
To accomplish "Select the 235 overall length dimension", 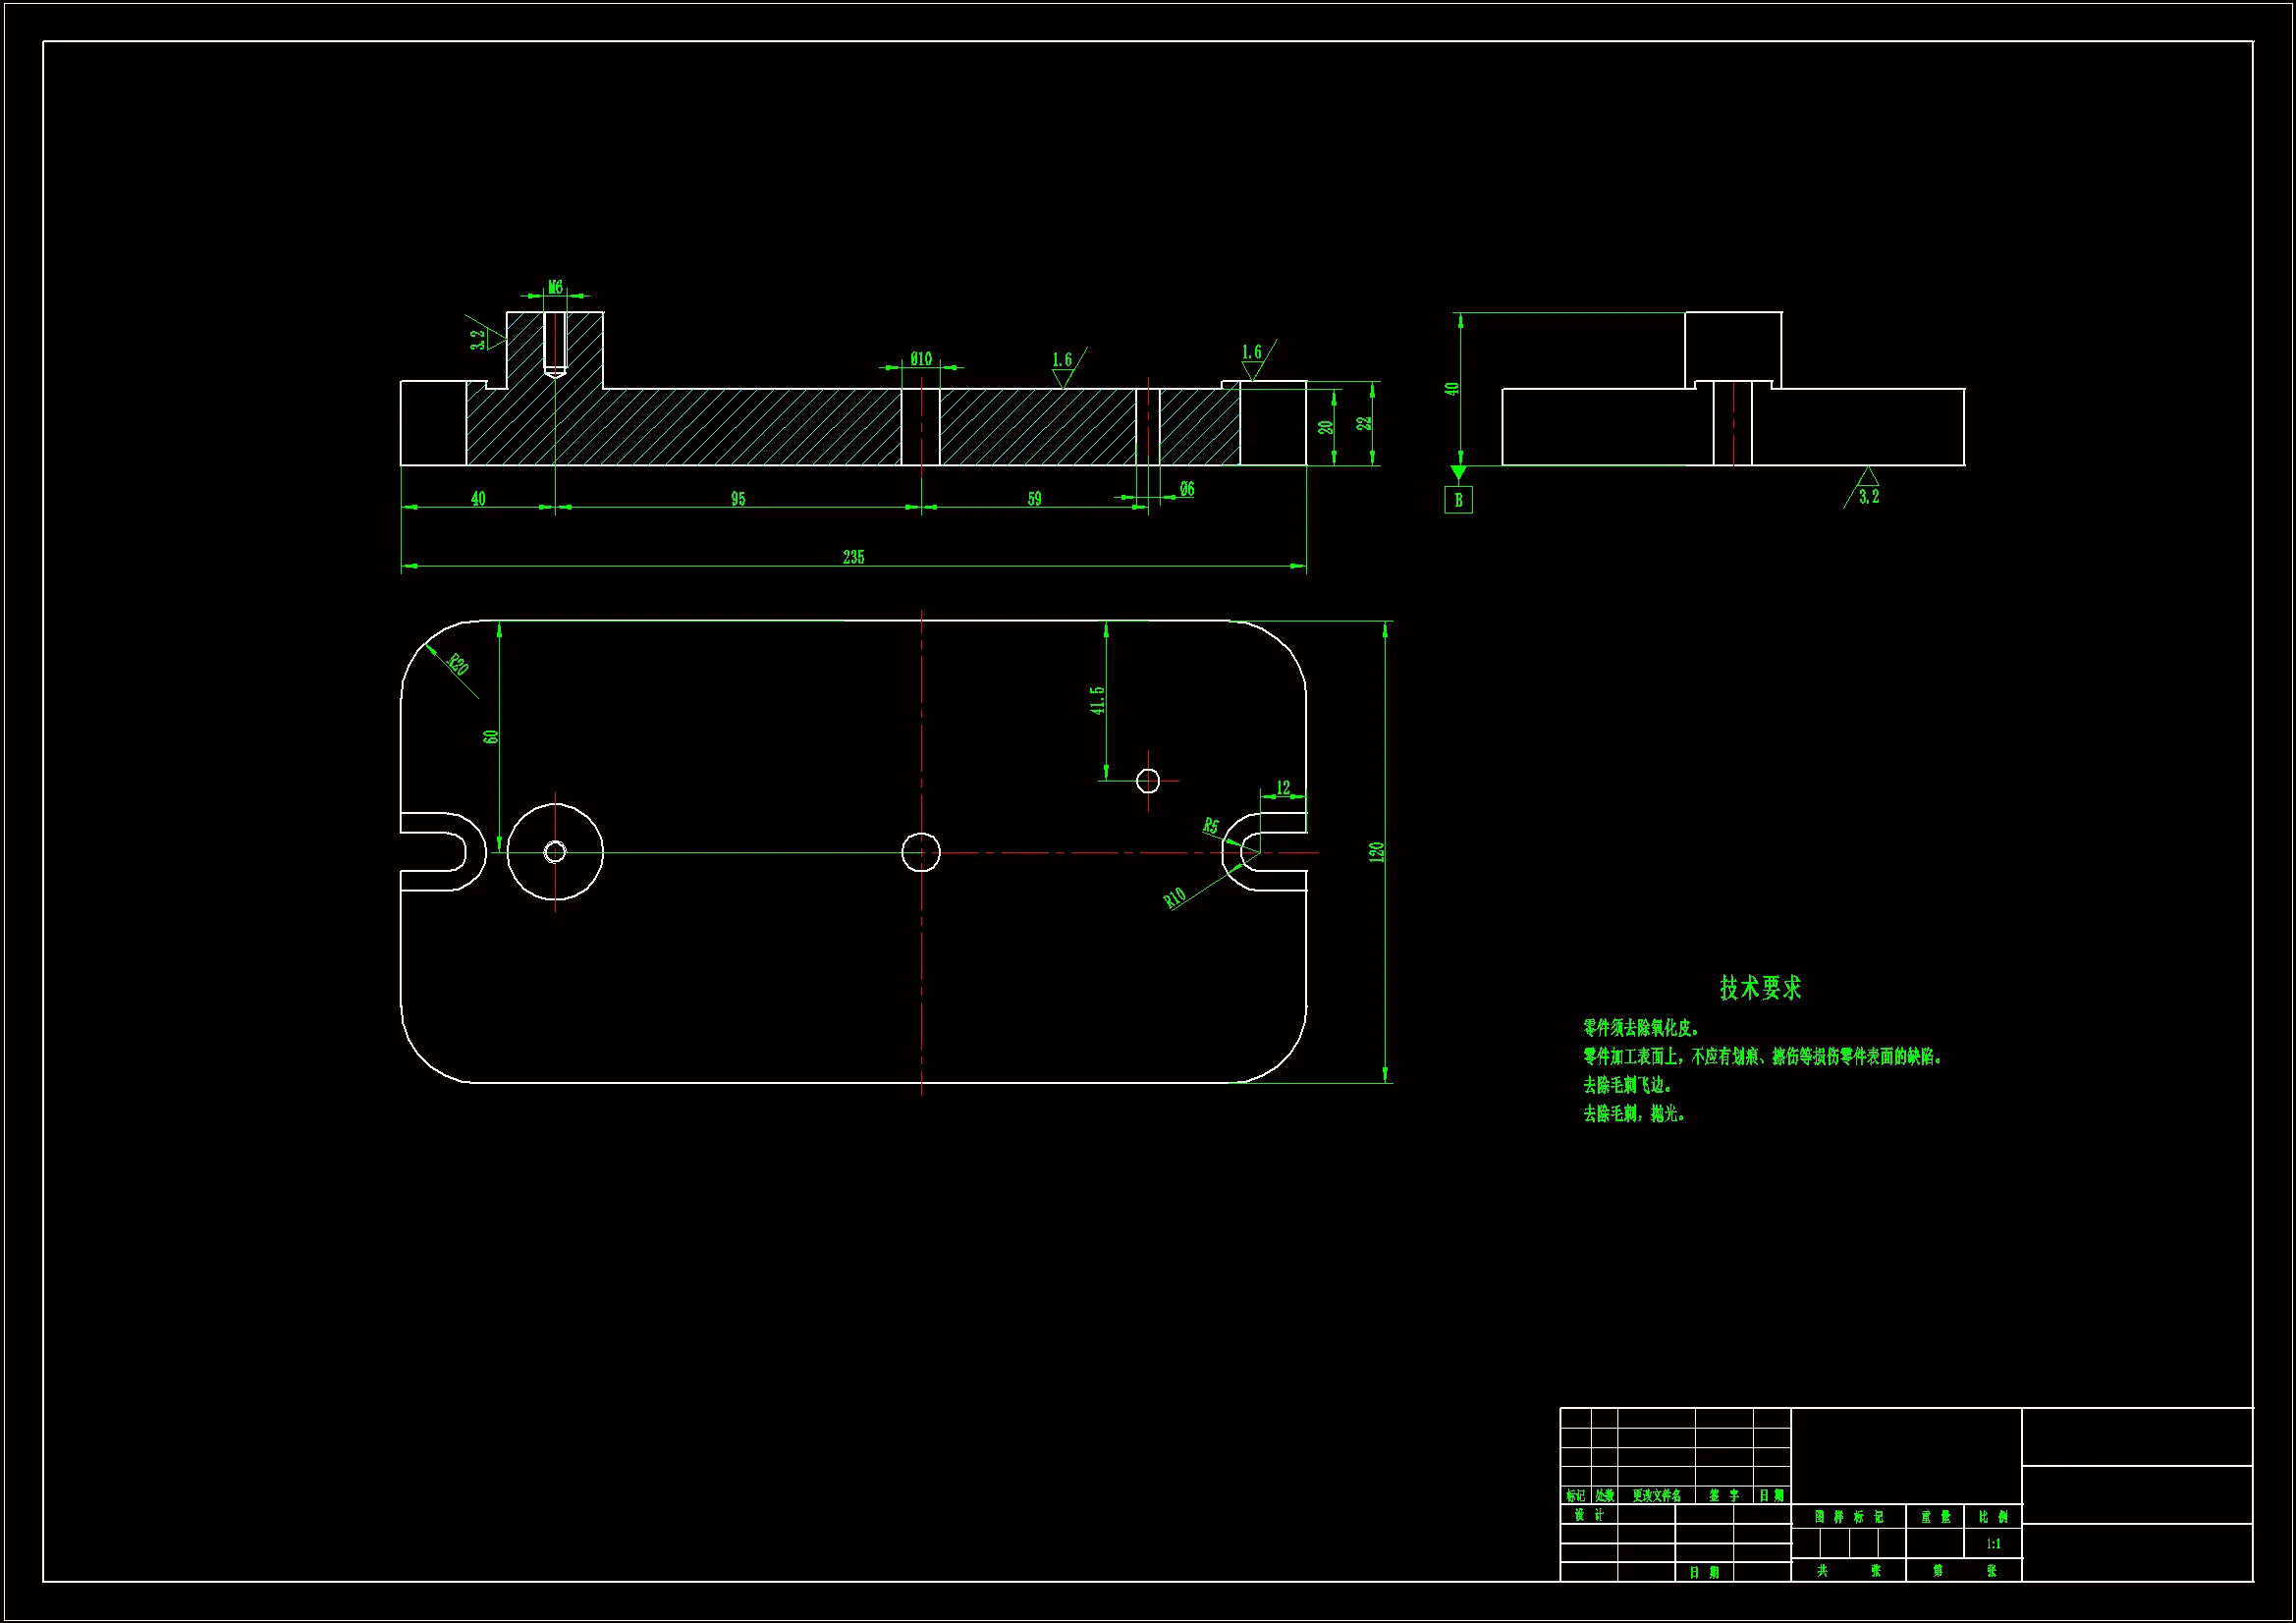I will pos(853,557).
